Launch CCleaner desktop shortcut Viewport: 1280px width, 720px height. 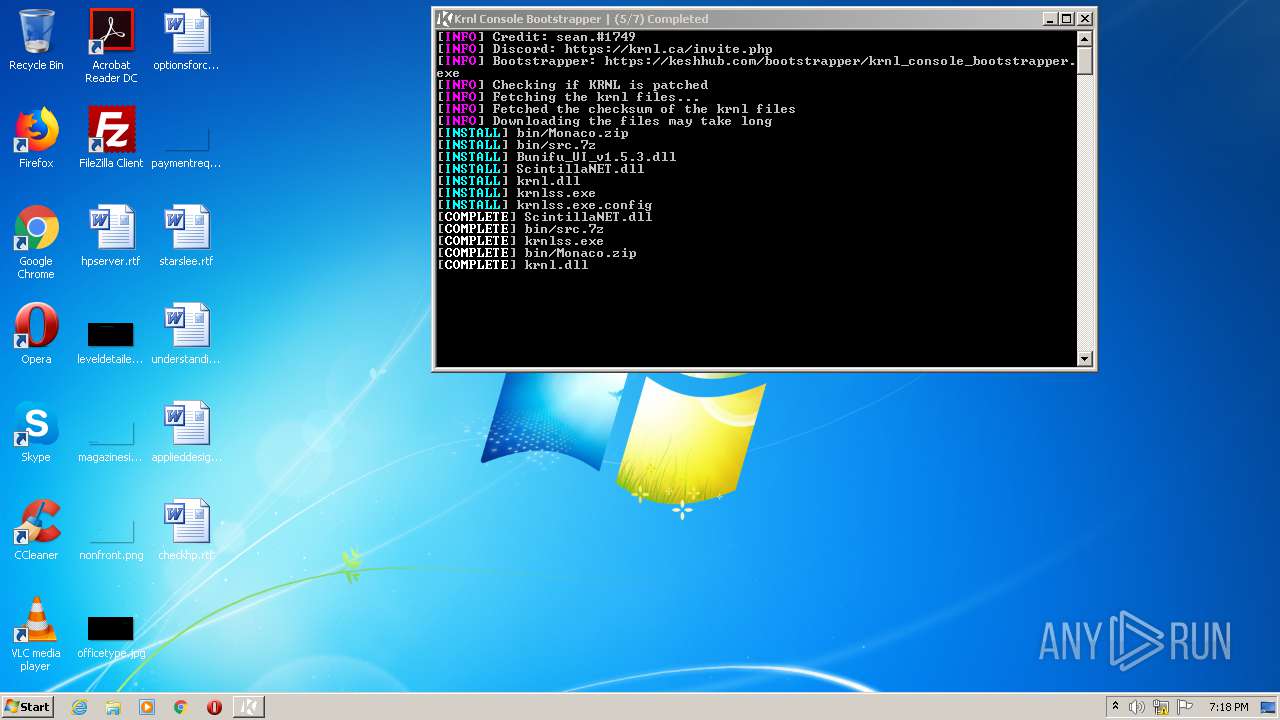[x=36, y=531]
